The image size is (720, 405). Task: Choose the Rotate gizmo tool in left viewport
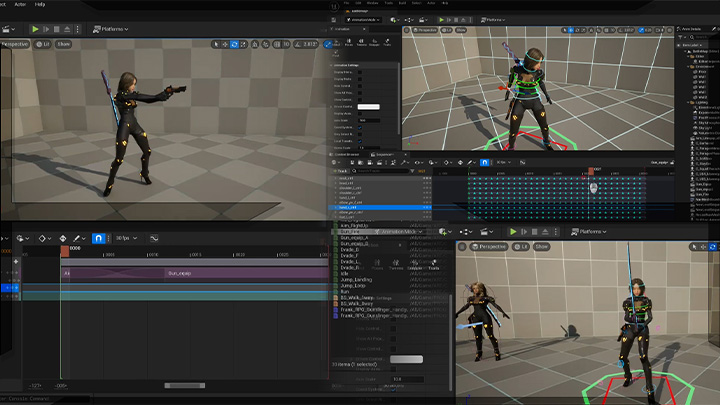pyautogui.click(x=234, y=45)
